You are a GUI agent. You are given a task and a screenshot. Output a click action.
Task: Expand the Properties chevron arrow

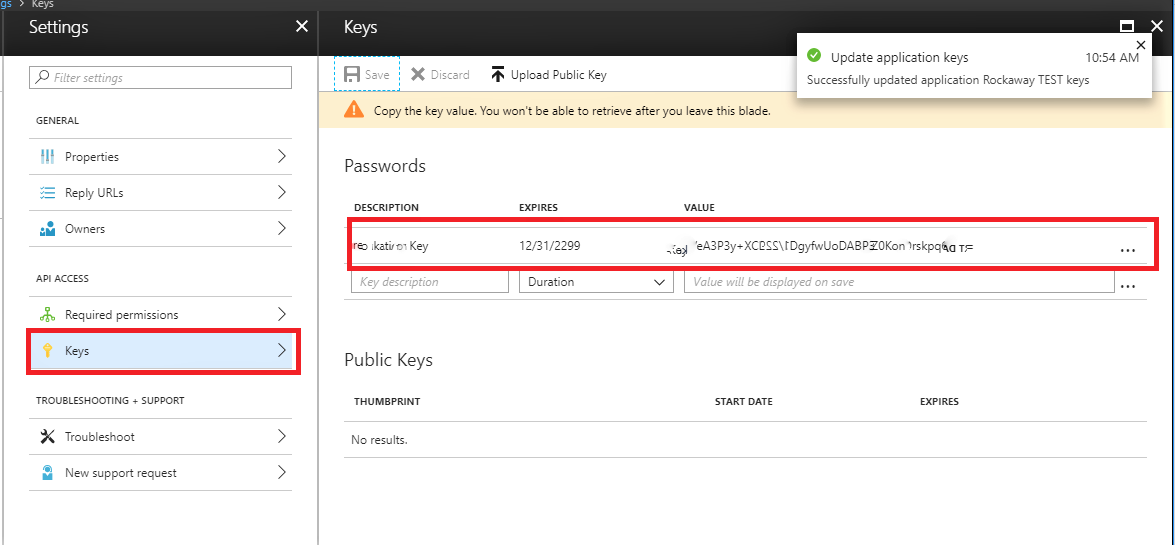[281, 157]
